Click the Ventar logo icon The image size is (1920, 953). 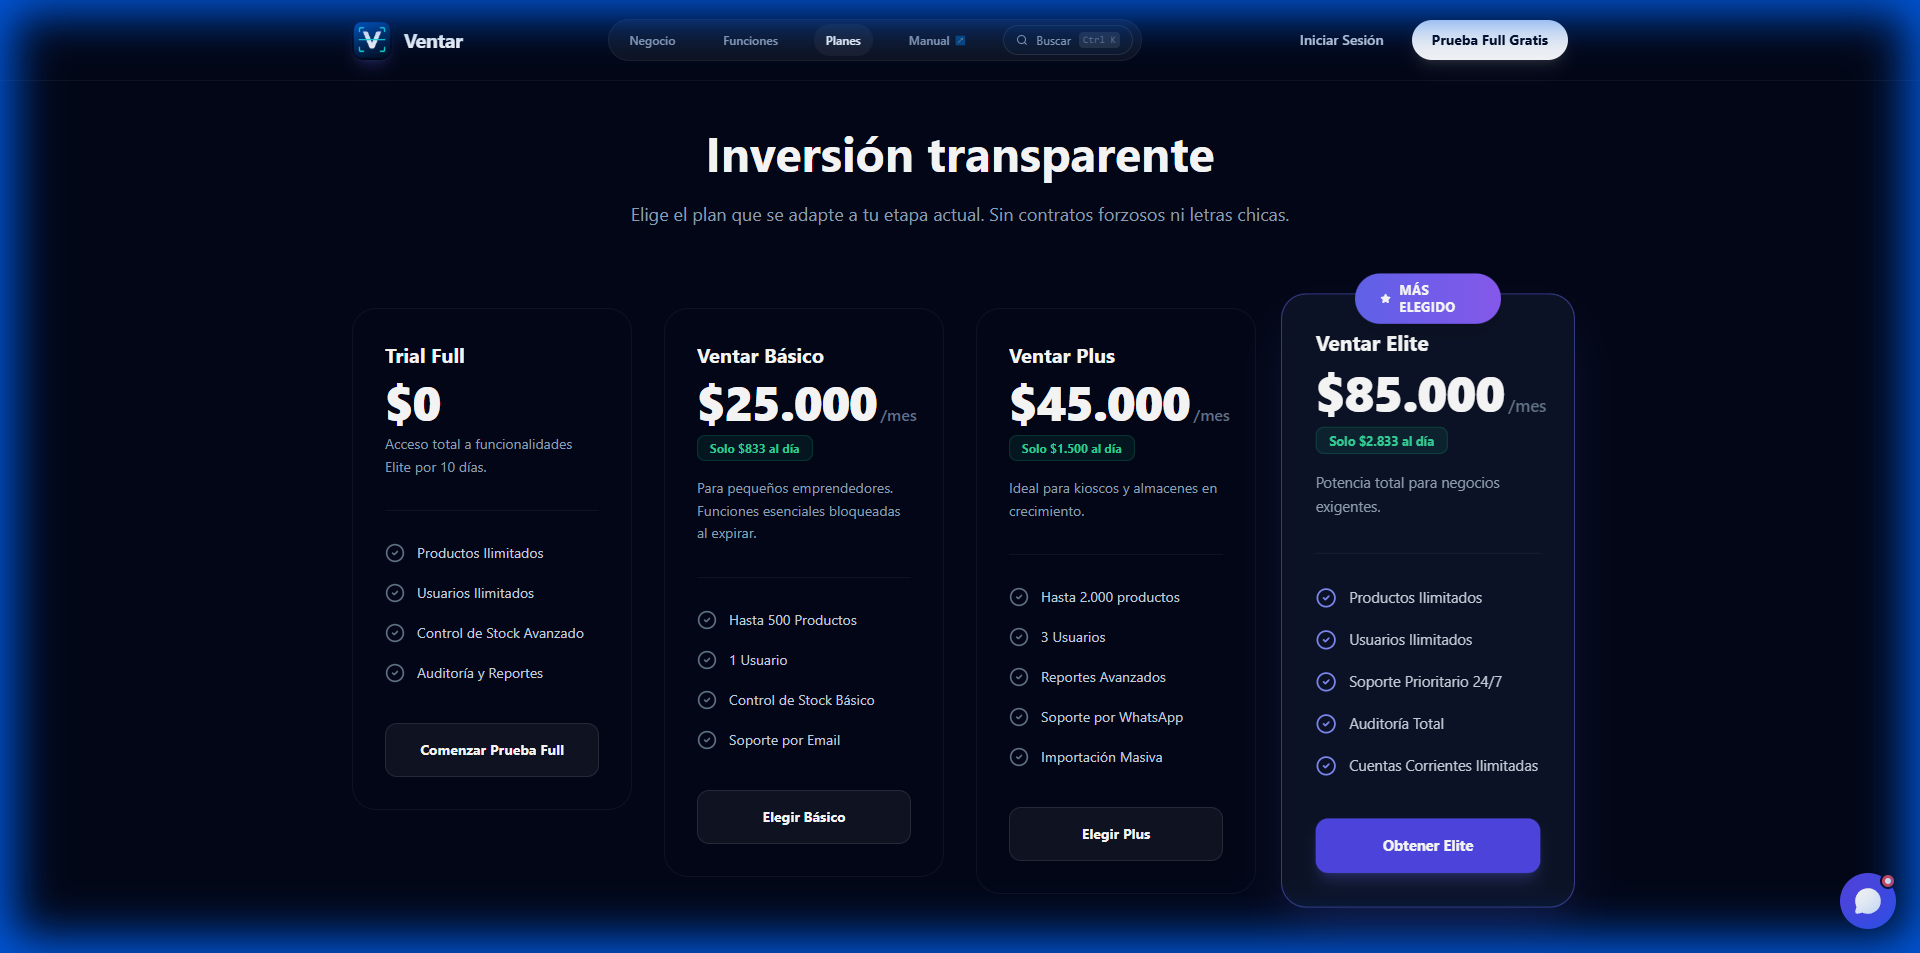pyautogui.click(x=371, y=41)
